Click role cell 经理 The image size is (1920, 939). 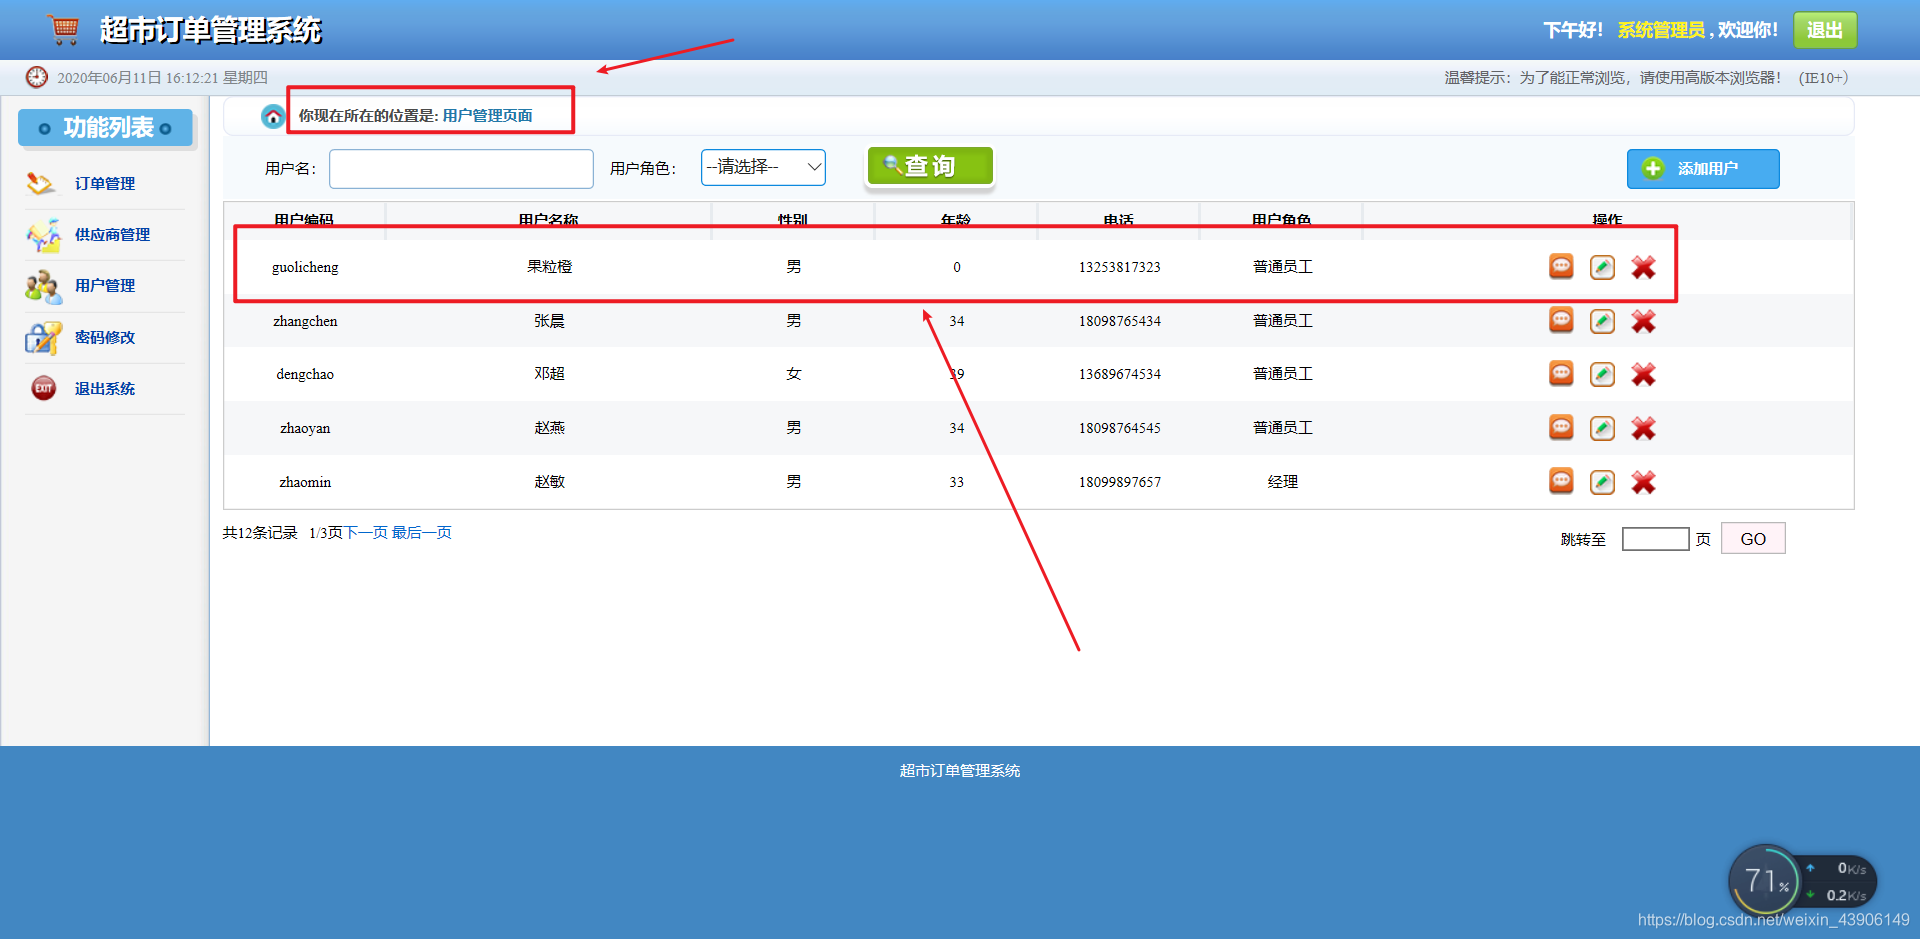click(1283, 482)
